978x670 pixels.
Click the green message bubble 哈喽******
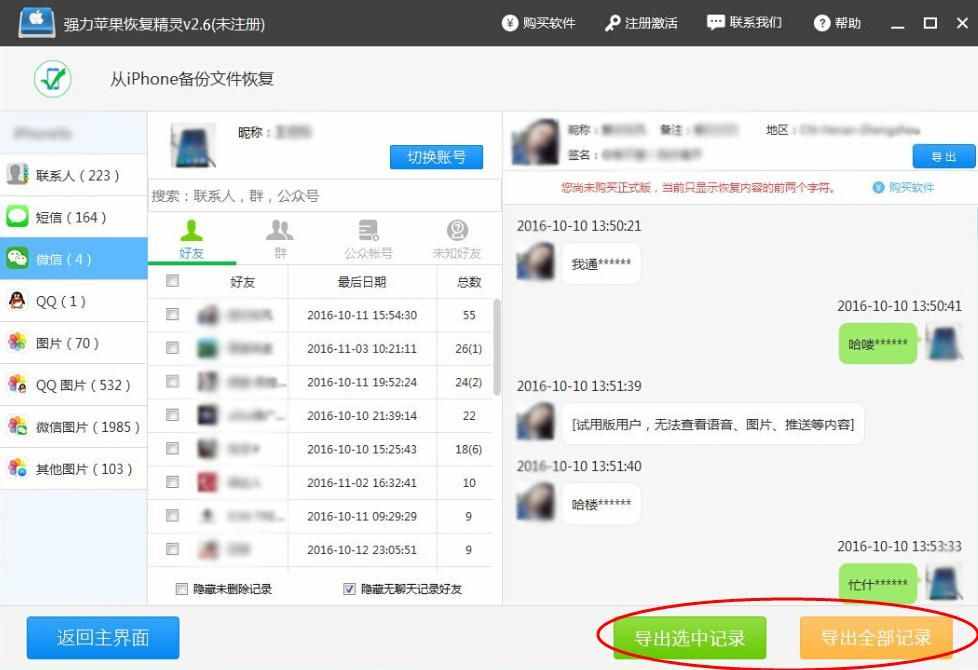[x=878, y=344]
